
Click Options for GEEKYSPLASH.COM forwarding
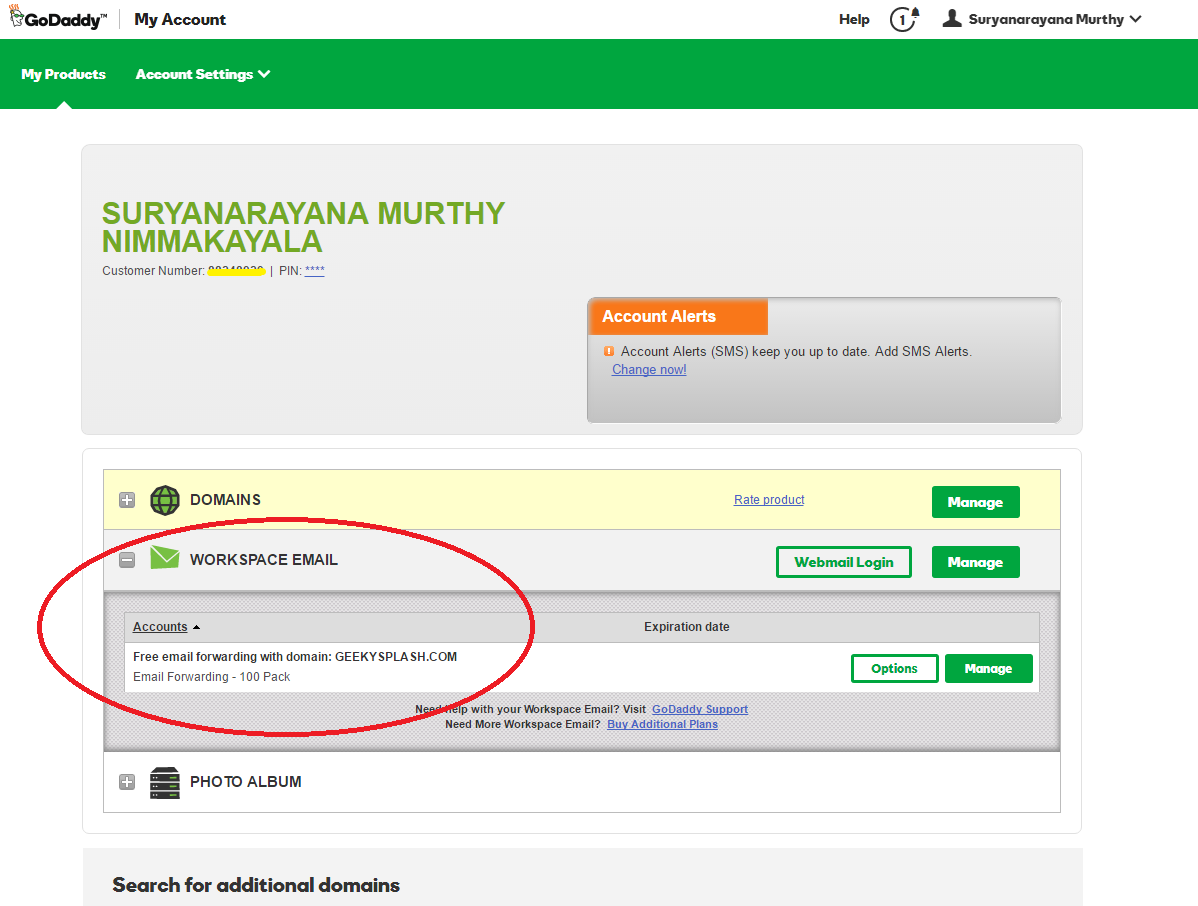(x=894, y=668)
